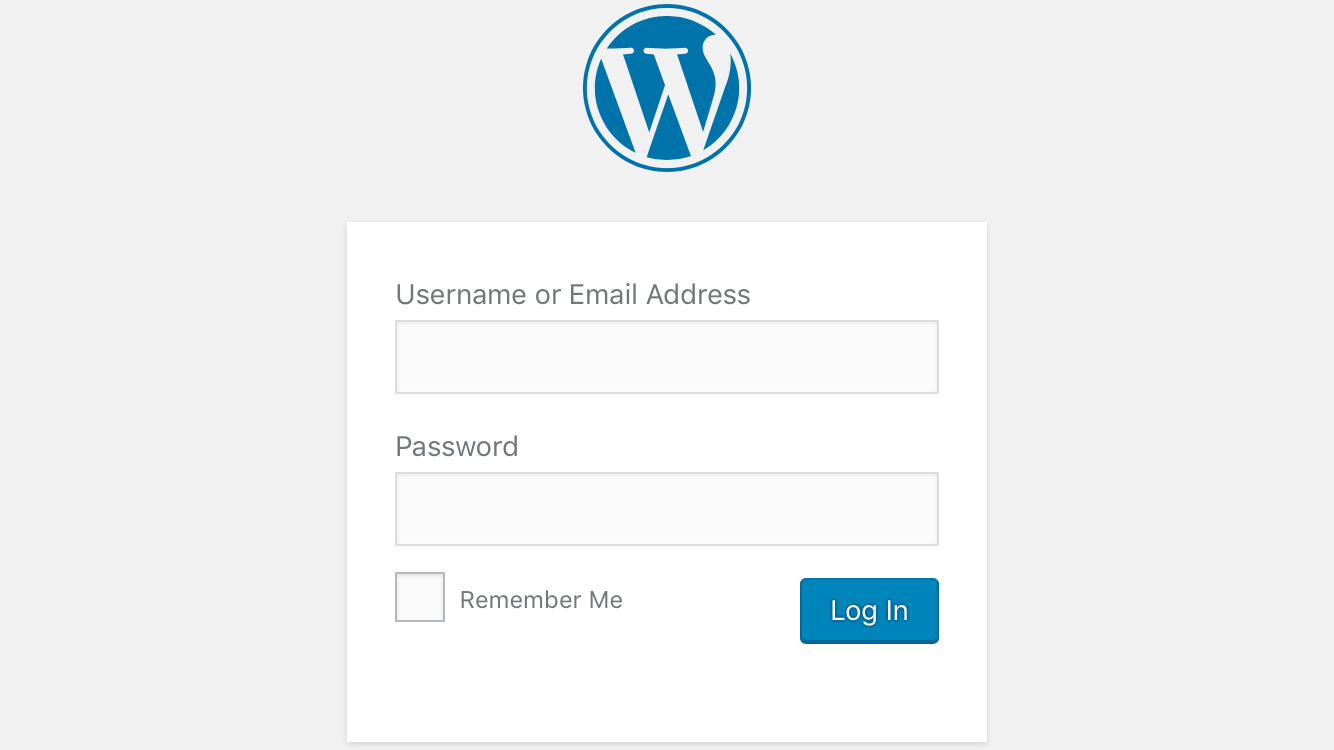The image size is (1334, 750).
Task: Click the WordPress logo
Action: [667, 88]
